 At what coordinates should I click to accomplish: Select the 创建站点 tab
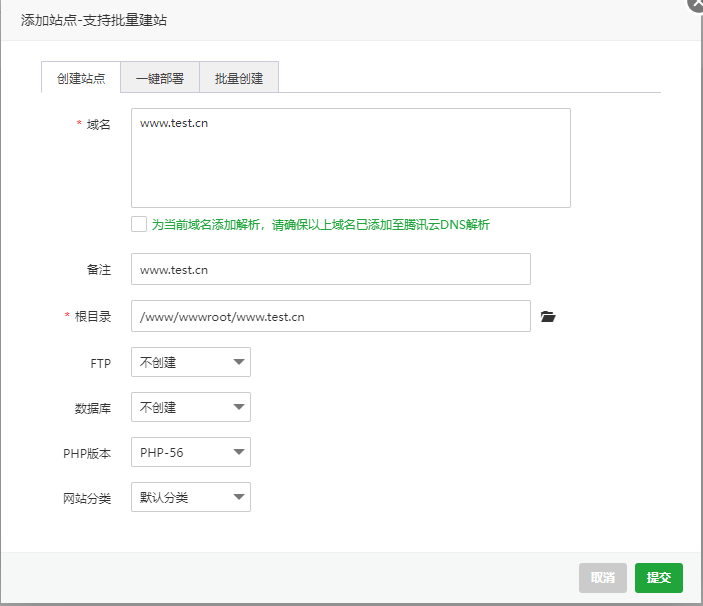[x=81, y=78]
